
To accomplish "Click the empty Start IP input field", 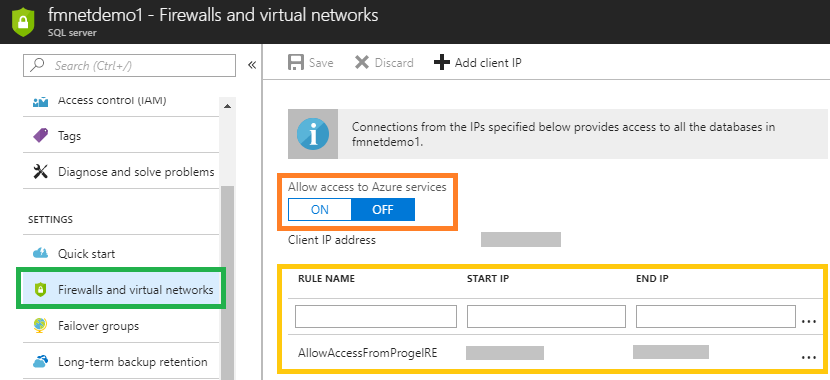I will click(546, 316).
